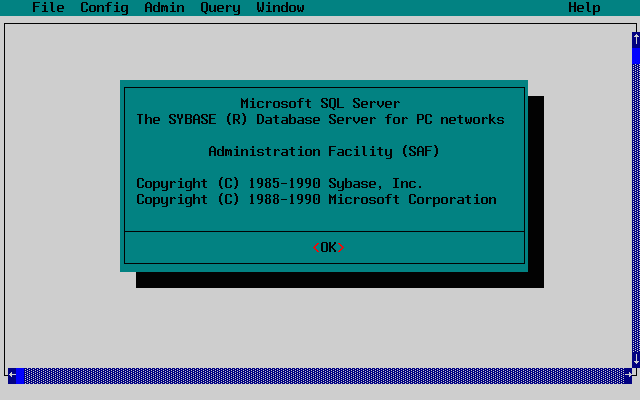Click the Sybase, Inc. copyright line

click(279, 183)
